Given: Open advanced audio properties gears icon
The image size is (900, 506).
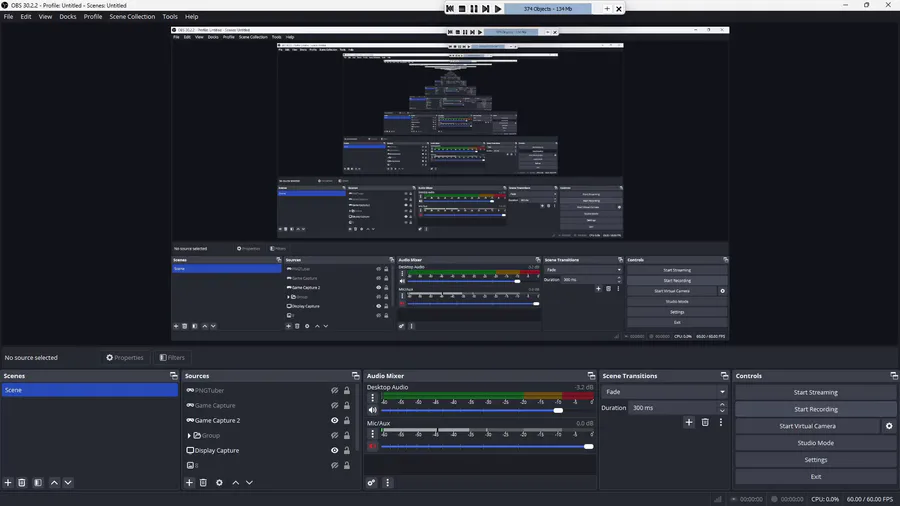Looking at the screenshot, I should (371, 482).
